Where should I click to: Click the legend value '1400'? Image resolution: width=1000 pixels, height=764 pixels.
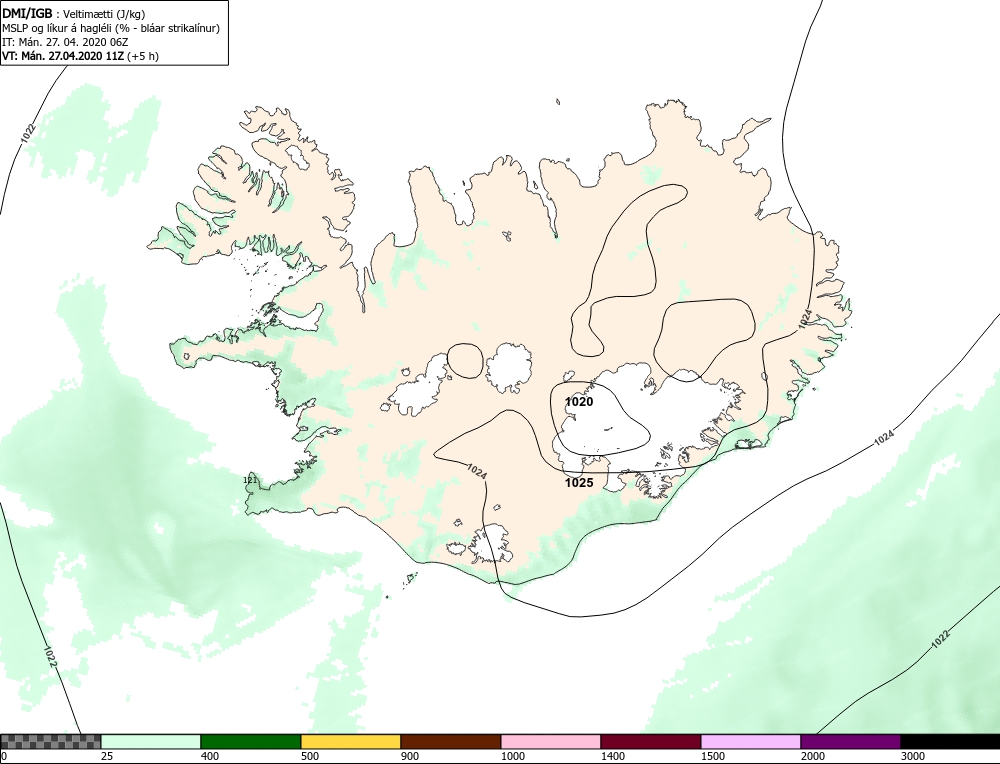pyautogui.click(x=614, y=756)
